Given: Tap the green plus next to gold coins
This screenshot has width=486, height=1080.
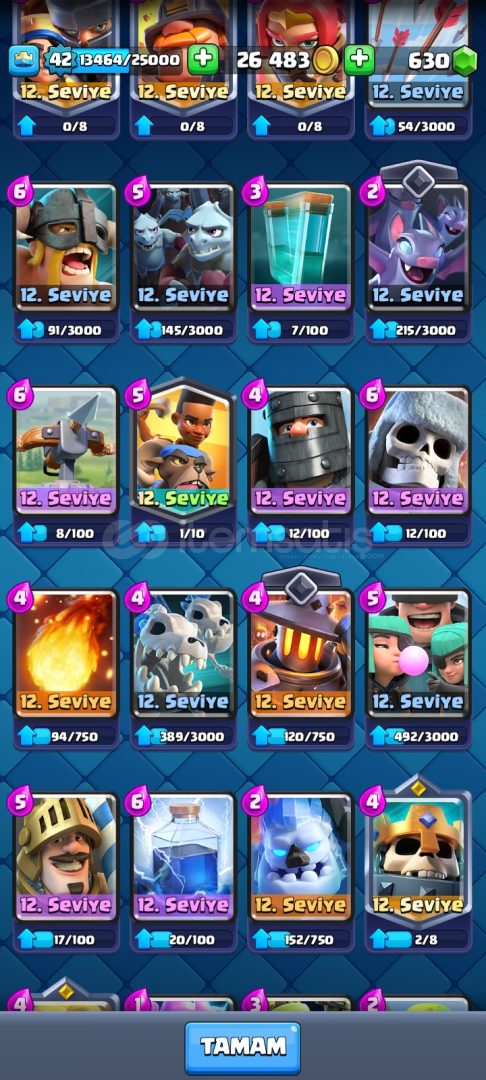Looking at the screenshot, I should click(359, 60).
